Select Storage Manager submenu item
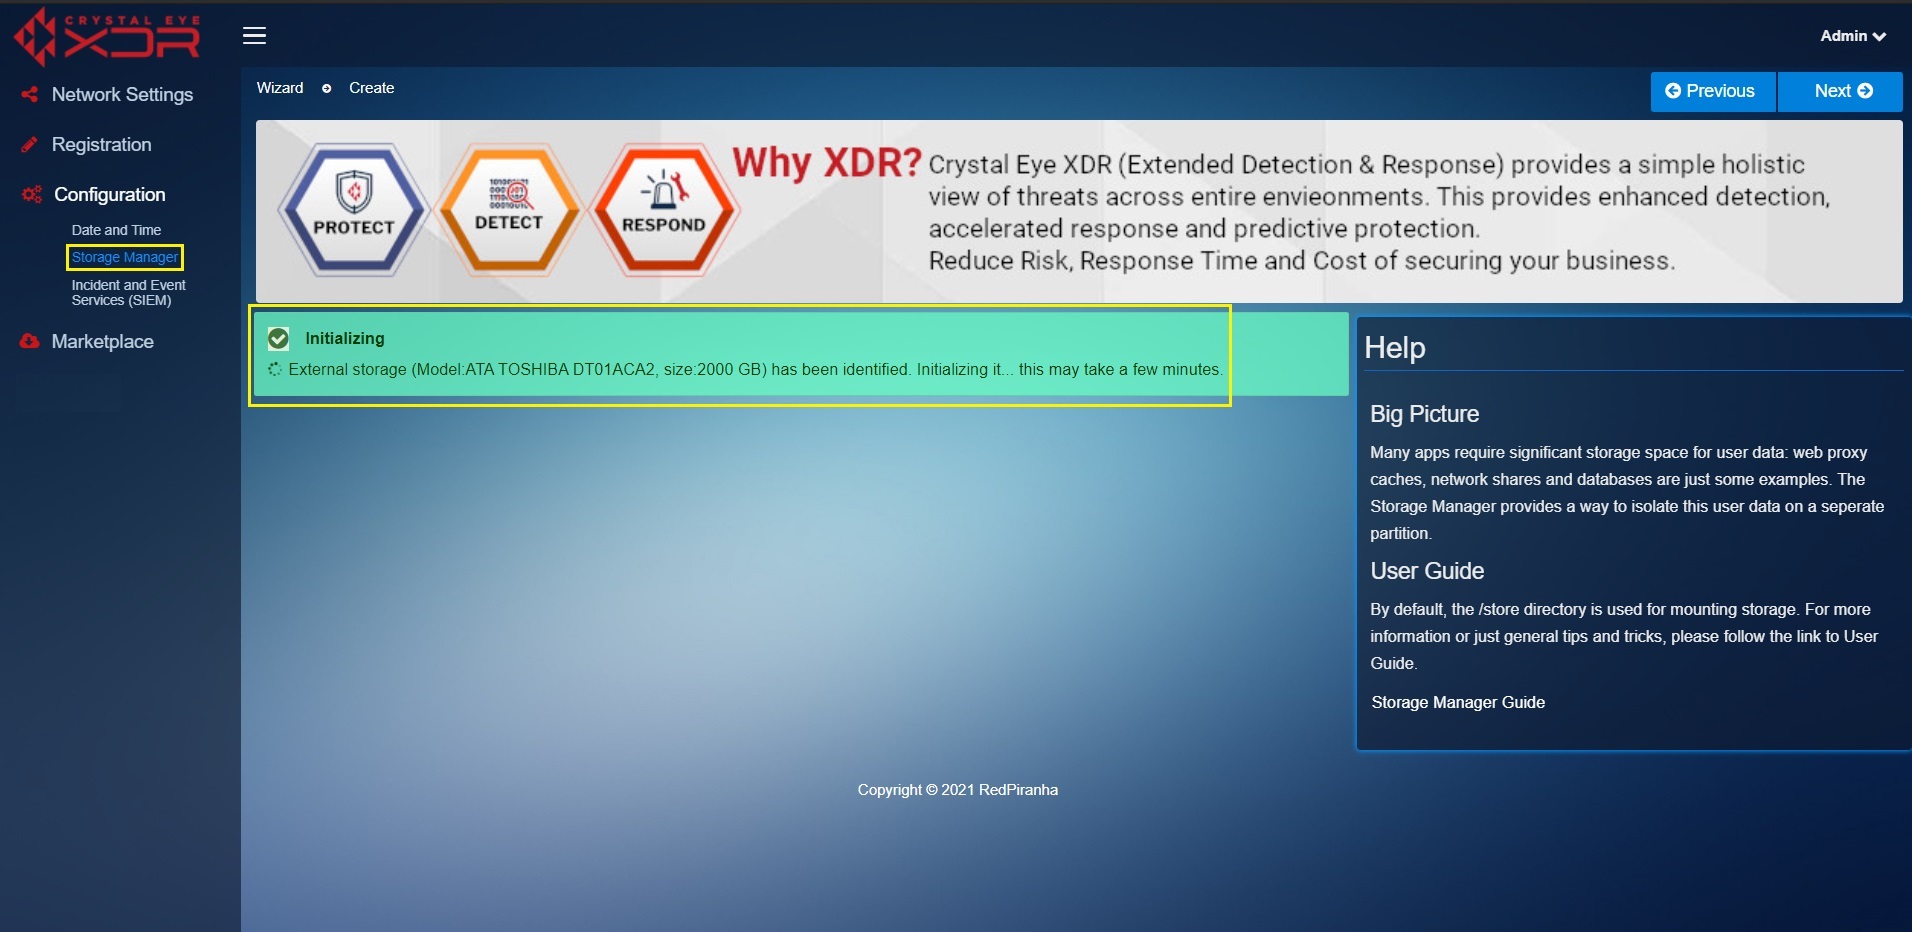Viewport: 1912px width, 932px height. coord(124,257)
